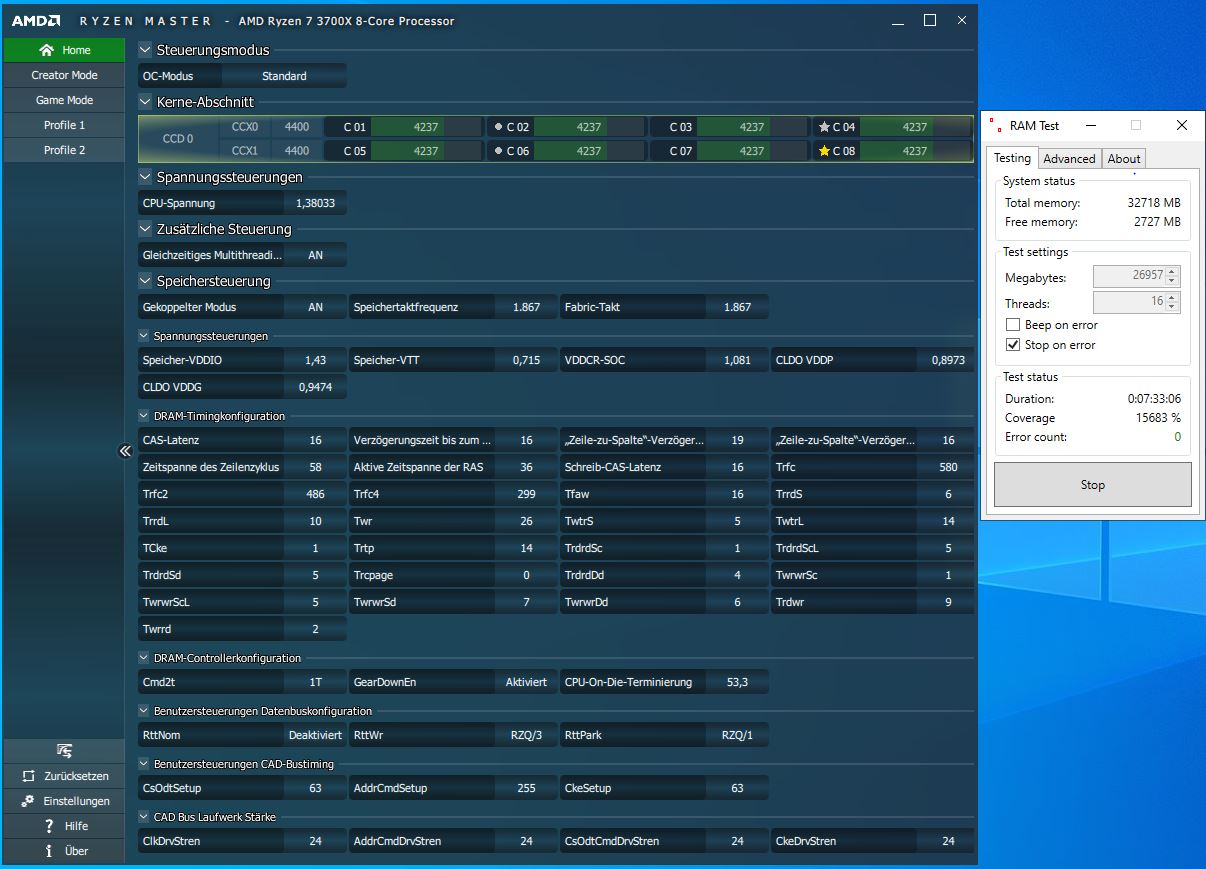
Task: Click the C 05 core frequency bar
Action: pos(426,151)
